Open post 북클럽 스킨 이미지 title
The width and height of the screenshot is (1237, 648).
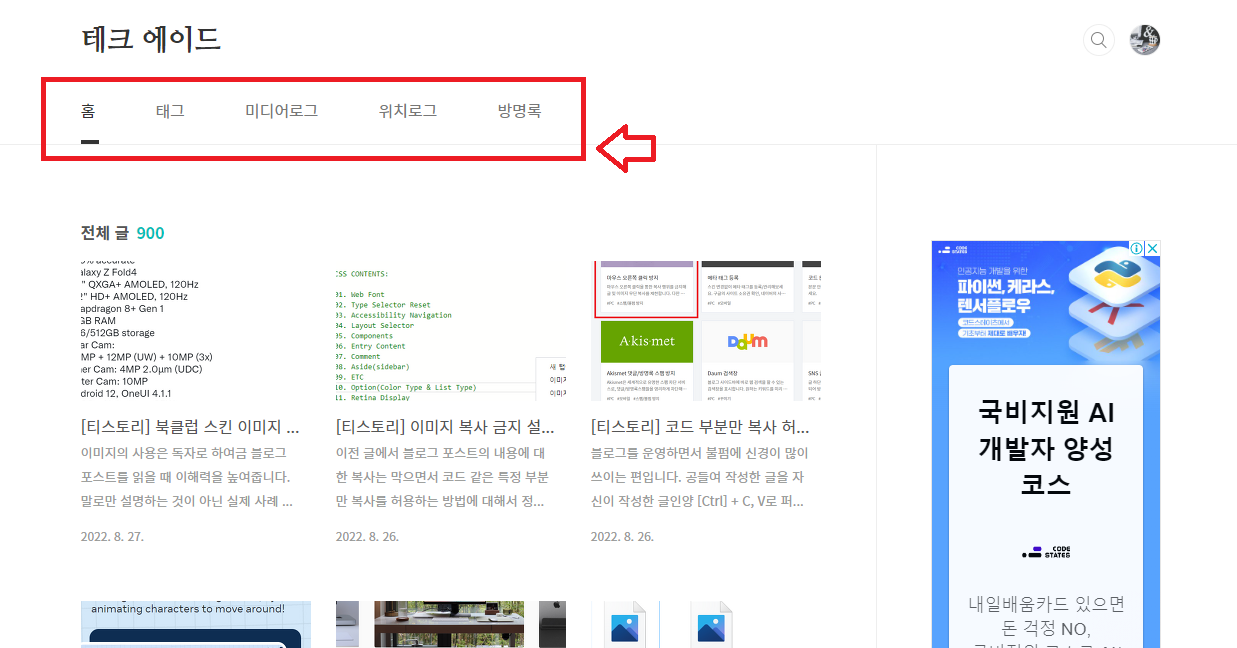coord(190,427)
